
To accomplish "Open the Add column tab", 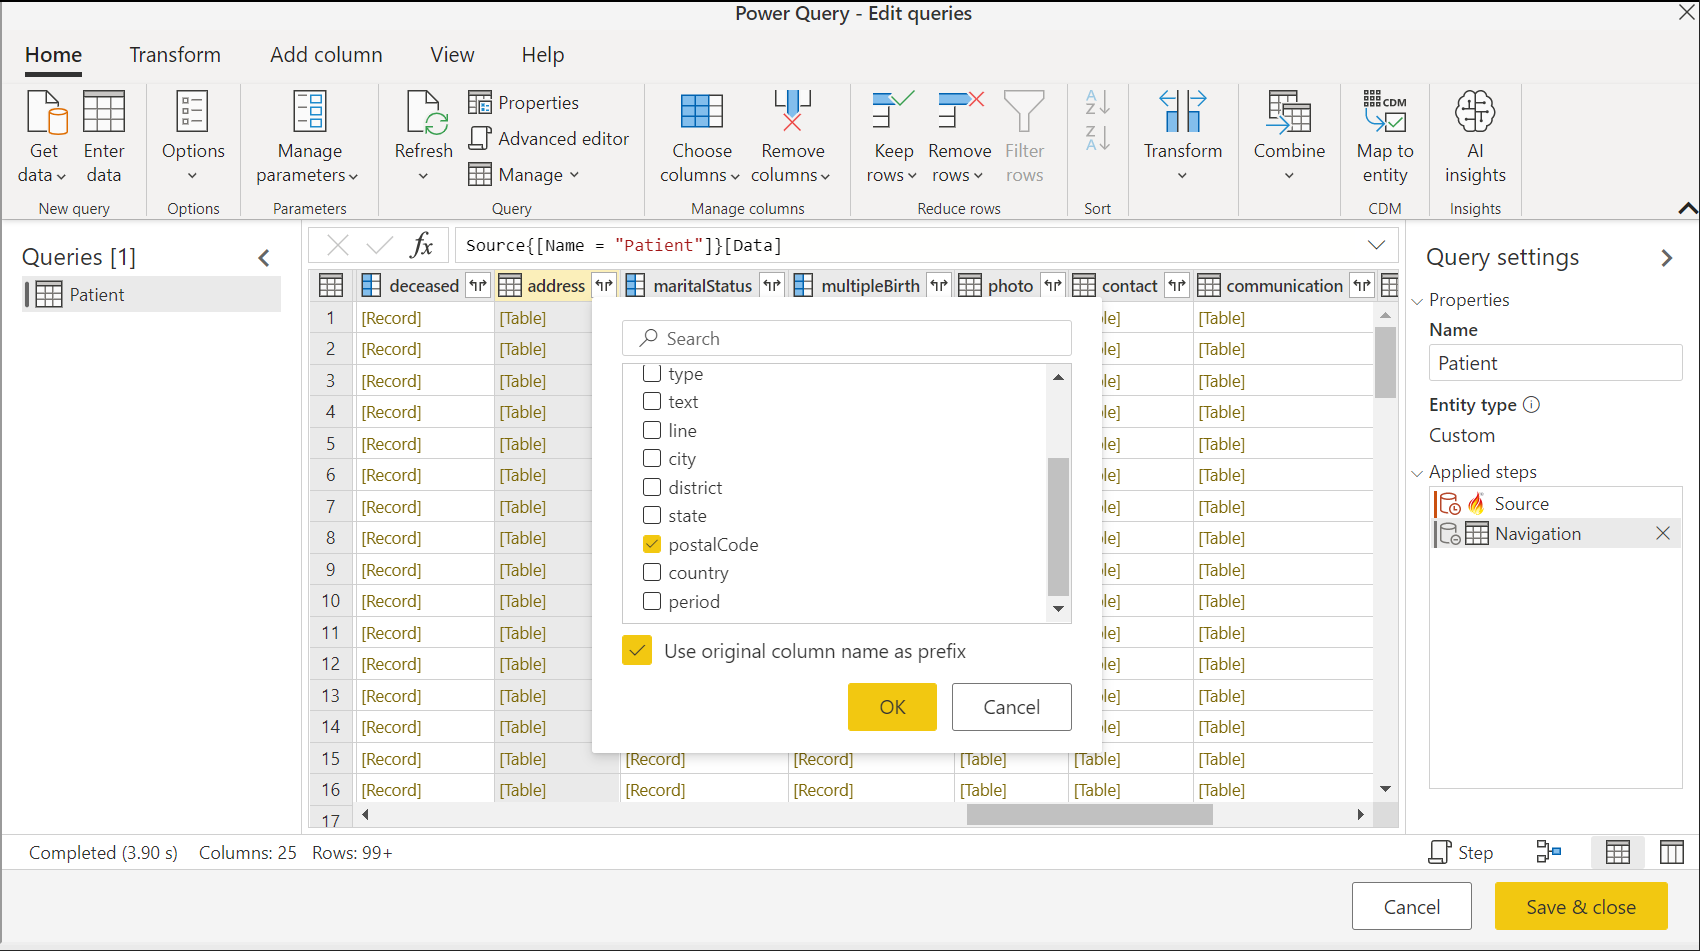I will (326, 55).
